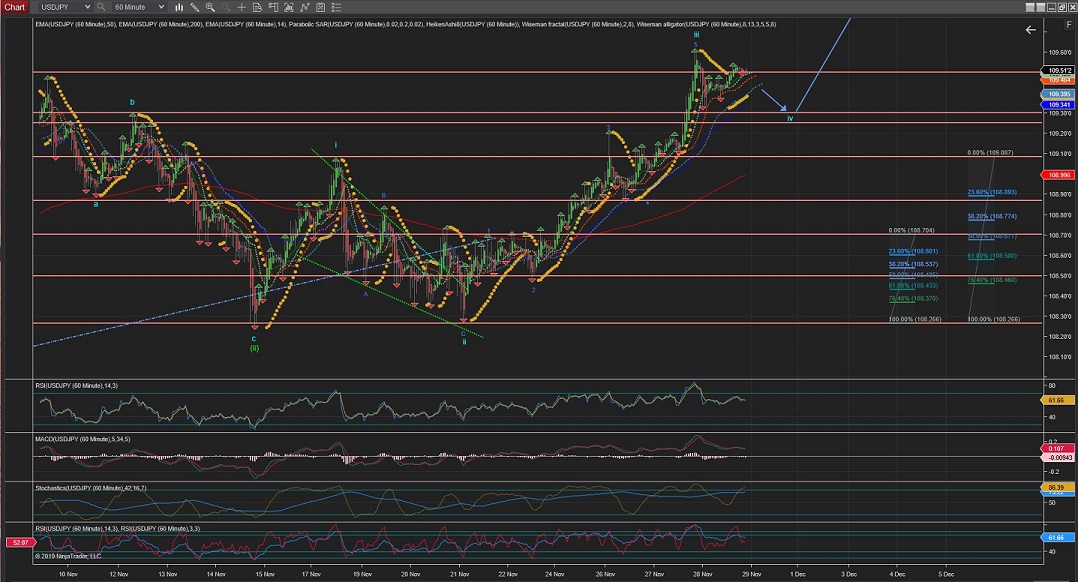Click the iii wave label at chart high
Screen dimensions: 1078x582
click(x=696, y=34)
